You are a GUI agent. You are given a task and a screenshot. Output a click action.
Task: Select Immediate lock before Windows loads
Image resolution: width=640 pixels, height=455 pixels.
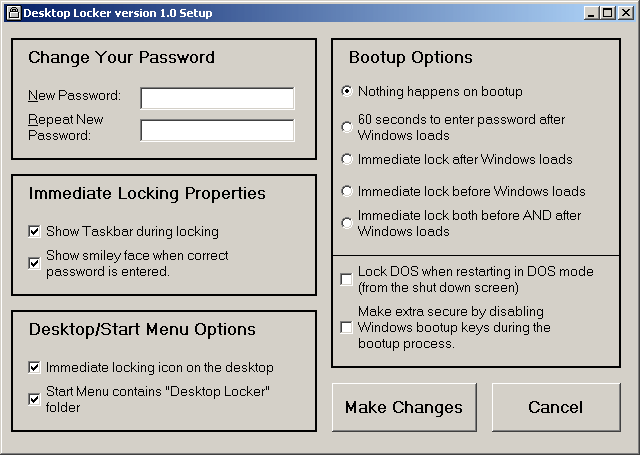[x=347, y=191]
